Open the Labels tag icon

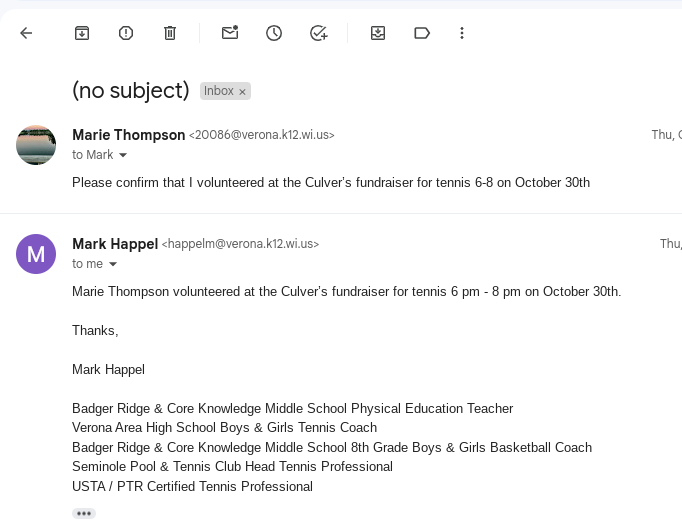422,33
